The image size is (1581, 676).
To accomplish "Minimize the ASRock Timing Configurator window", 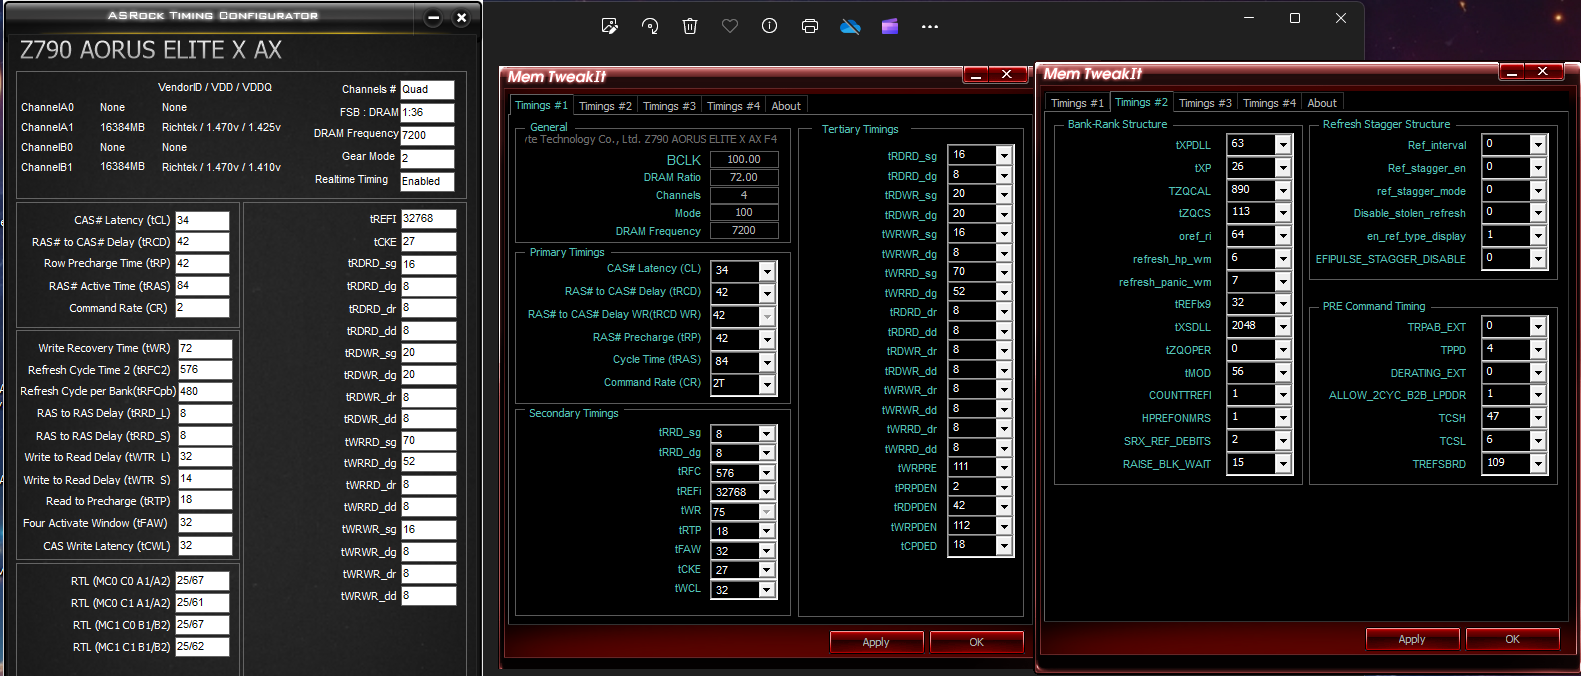I will click(434, 18).
